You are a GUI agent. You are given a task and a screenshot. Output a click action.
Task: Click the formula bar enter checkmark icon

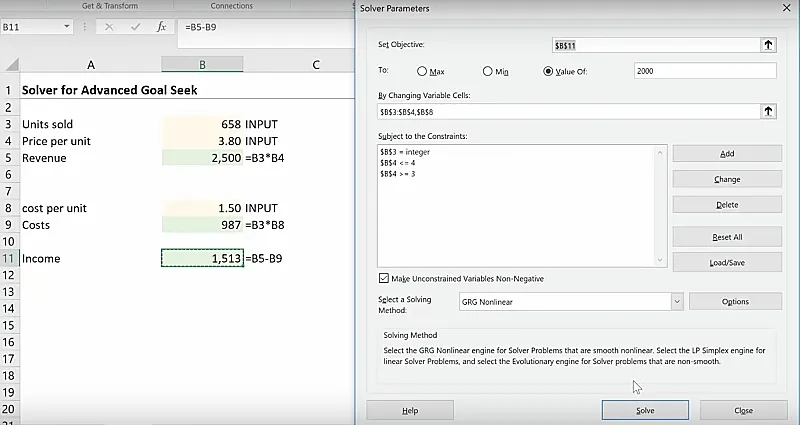[x=134, y=27]
